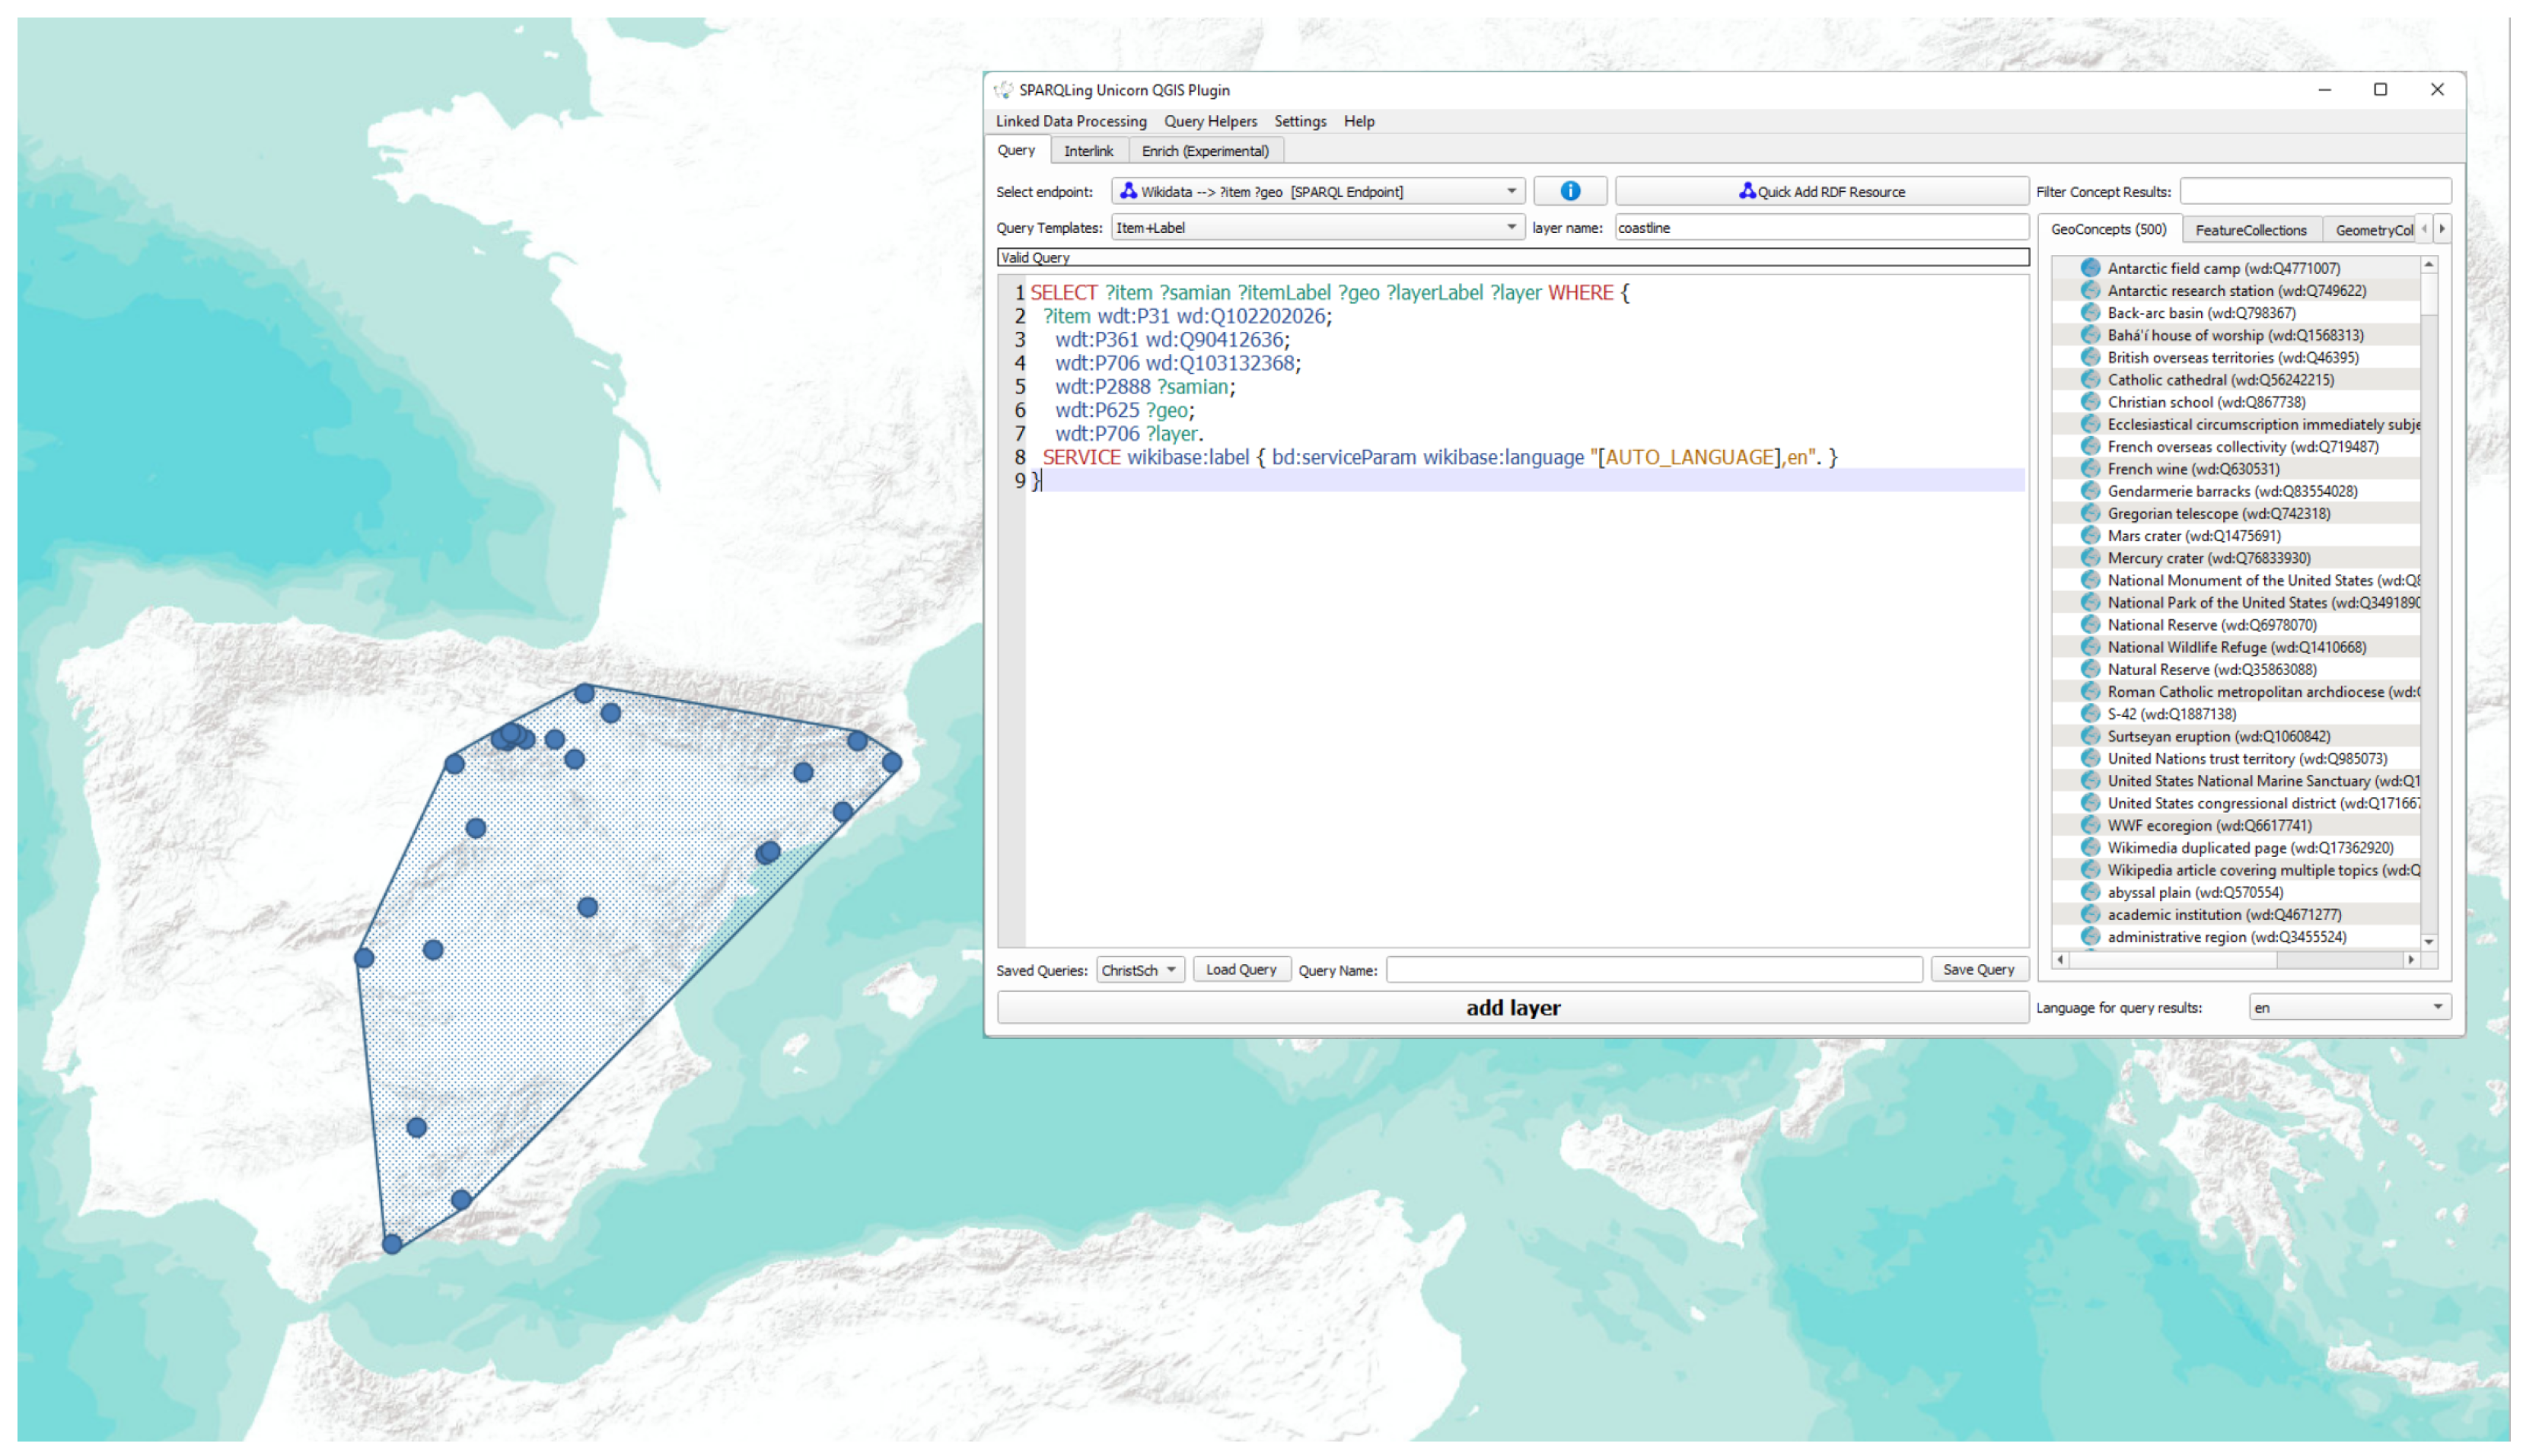
Task: Switch to the Interlink tab
Action: [1088, 151]
